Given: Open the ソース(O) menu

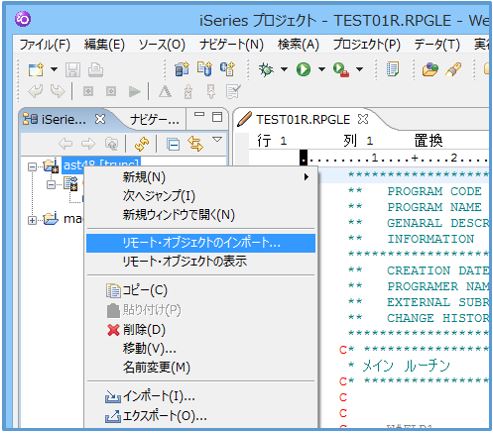Looking at the screenshot, I should [161, 45].
